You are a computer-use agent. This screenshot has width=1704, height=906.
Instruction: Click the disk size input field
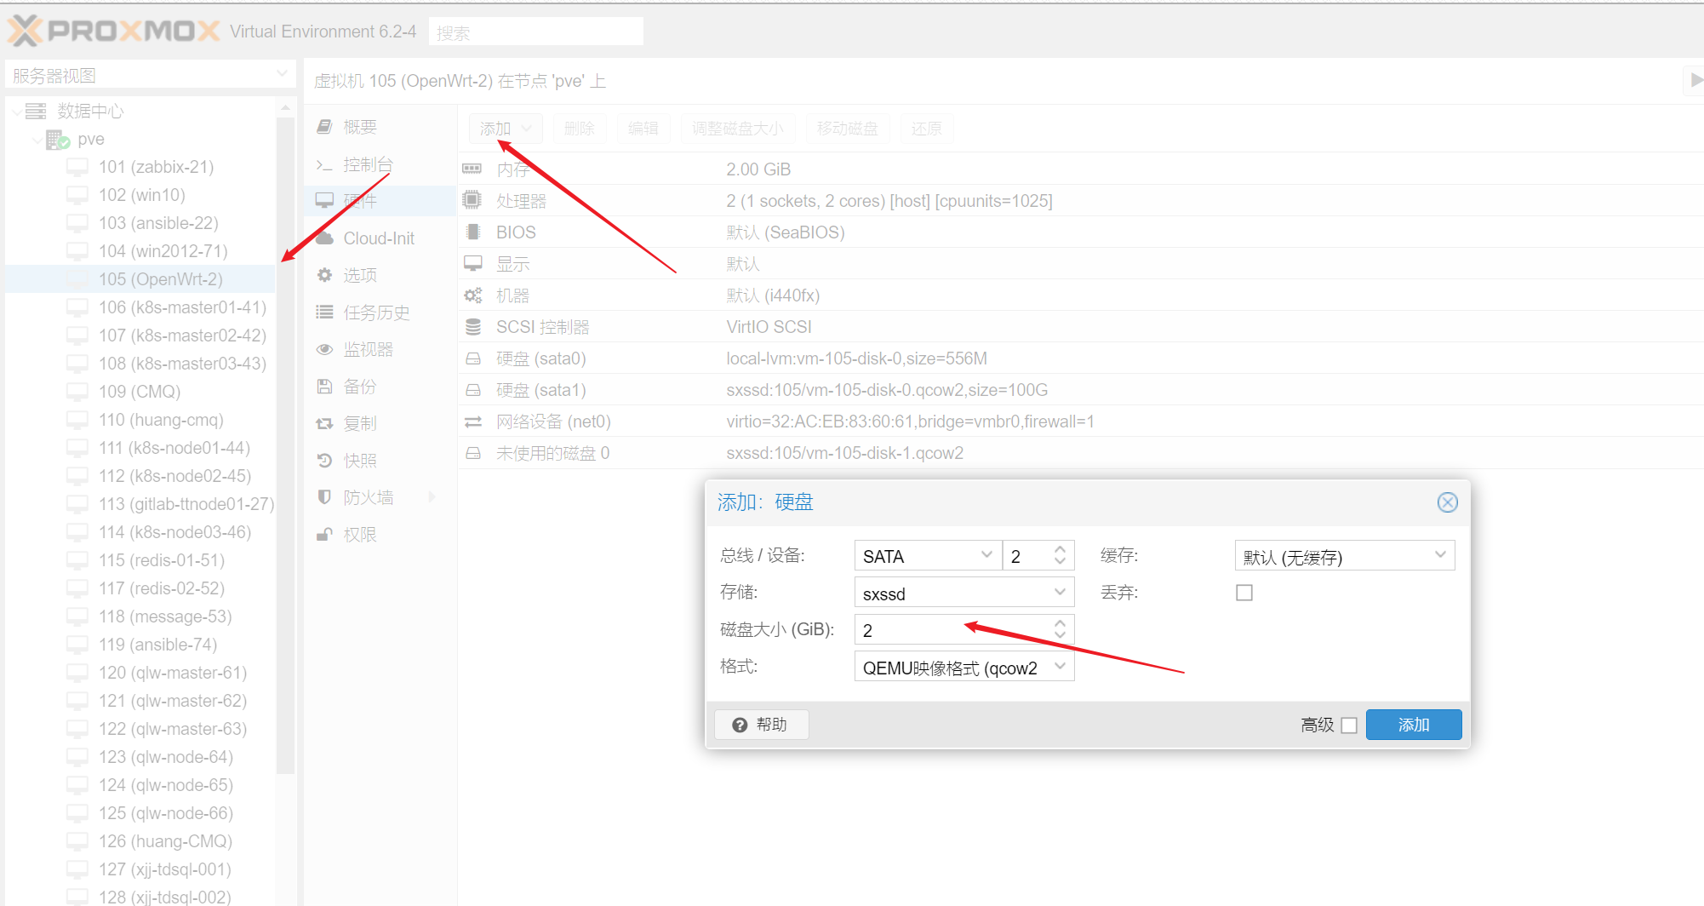point(950,630)
